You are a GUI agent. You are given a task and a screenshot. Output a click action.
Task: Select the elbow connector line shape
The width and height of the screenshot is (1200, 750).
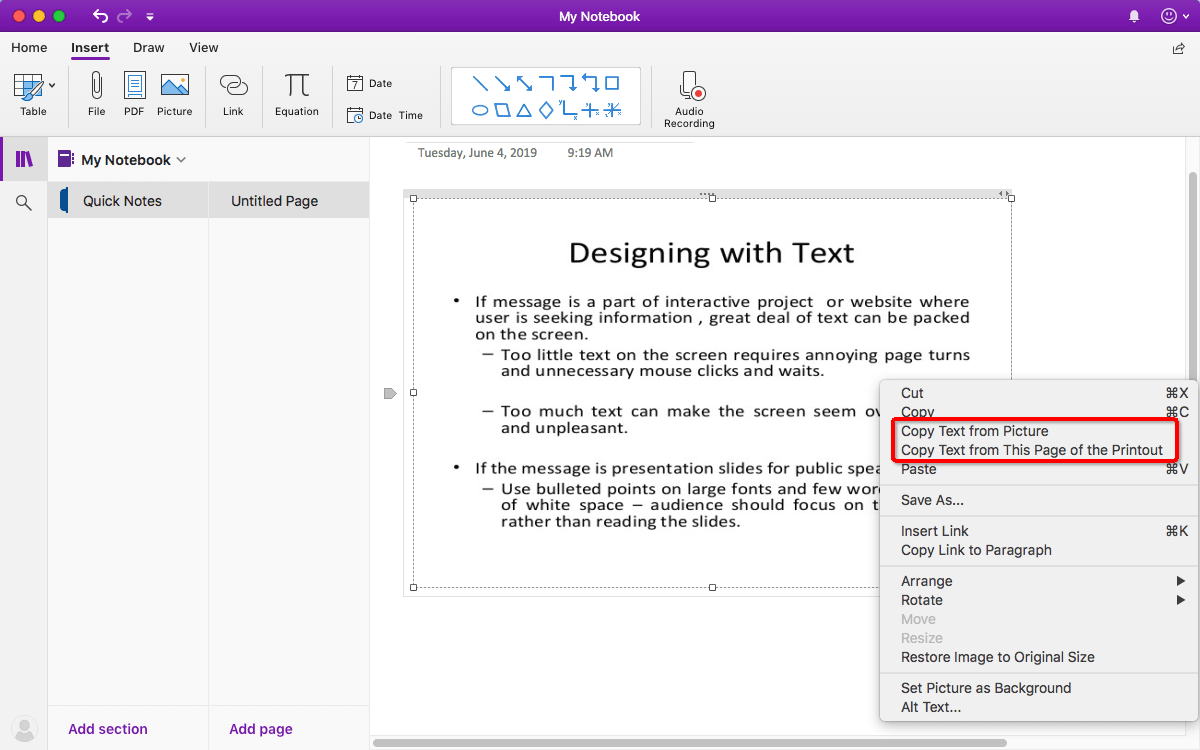[546, 83]
